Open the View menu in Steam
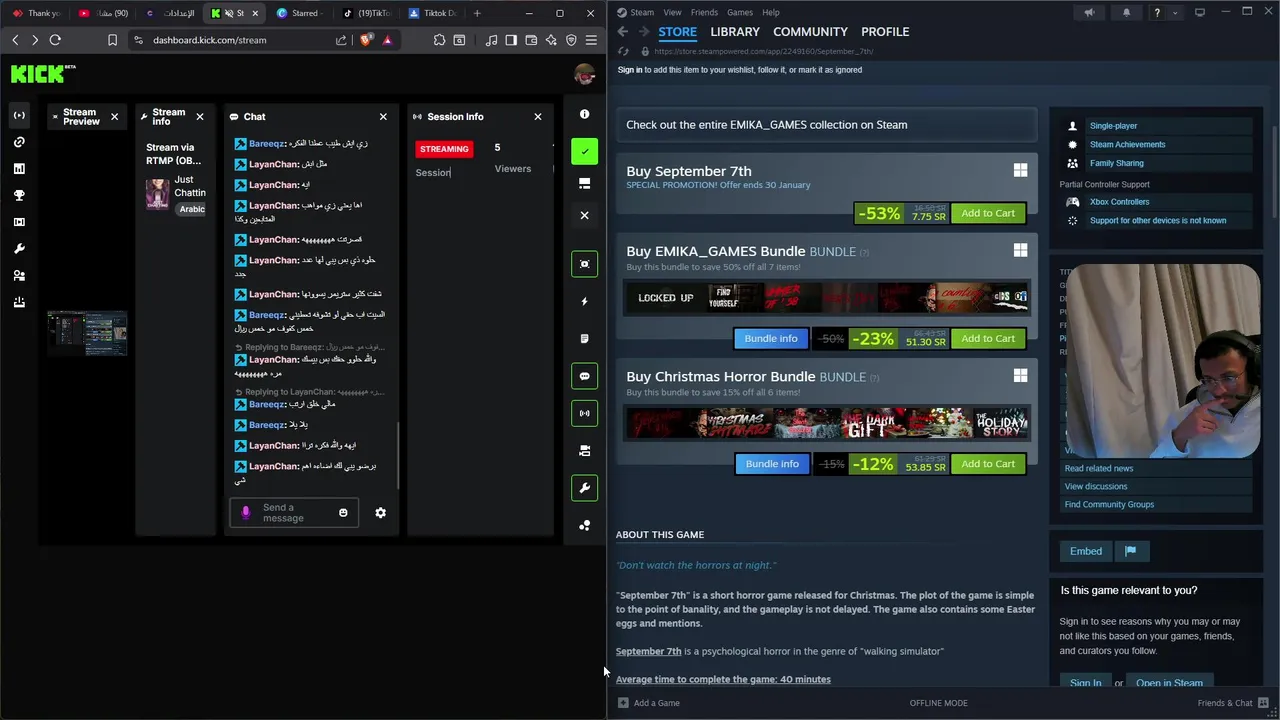 673,12
